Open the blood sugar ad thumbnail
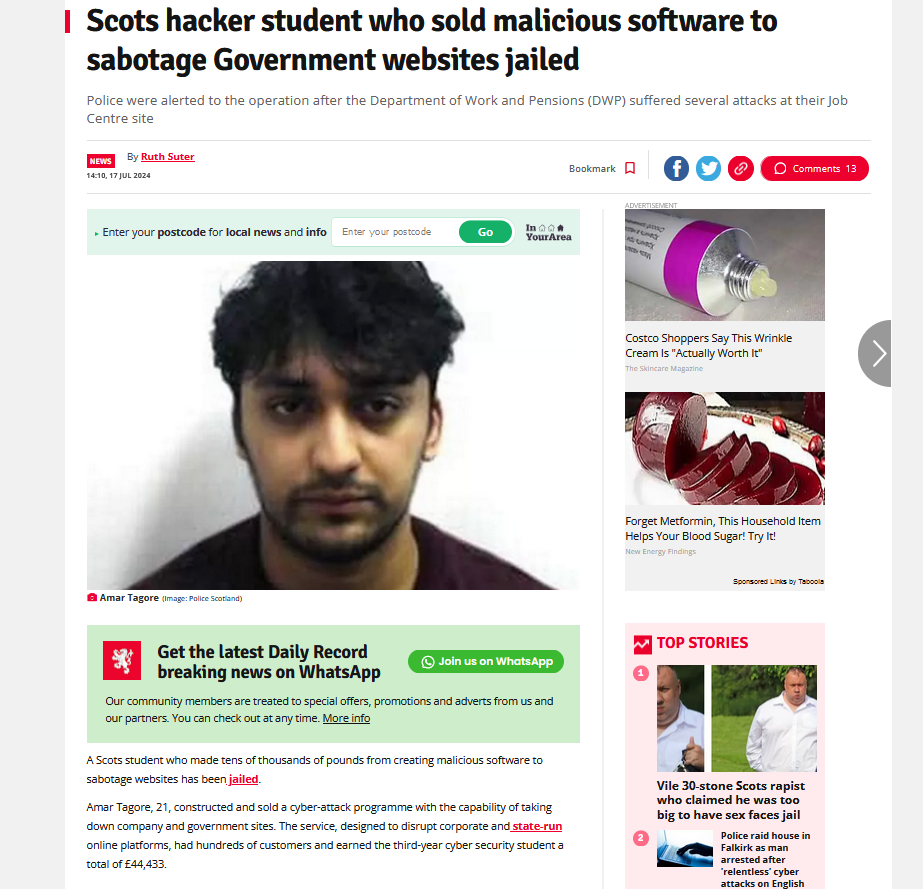923x889 pixels. pos(725,449)
